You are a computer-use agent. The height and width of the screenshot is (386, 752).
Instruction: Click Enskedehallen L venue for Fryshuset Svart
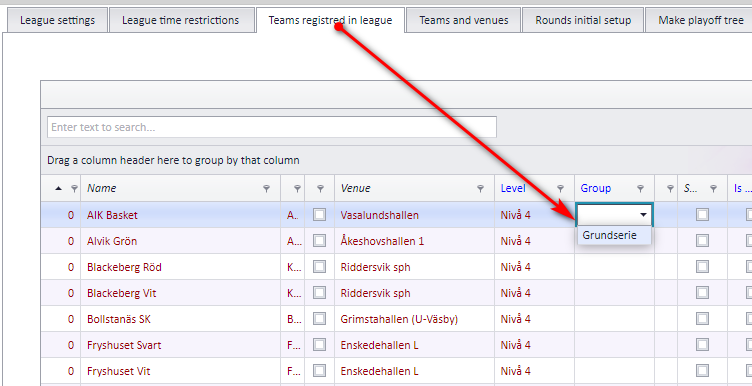(x=415, y=345)
